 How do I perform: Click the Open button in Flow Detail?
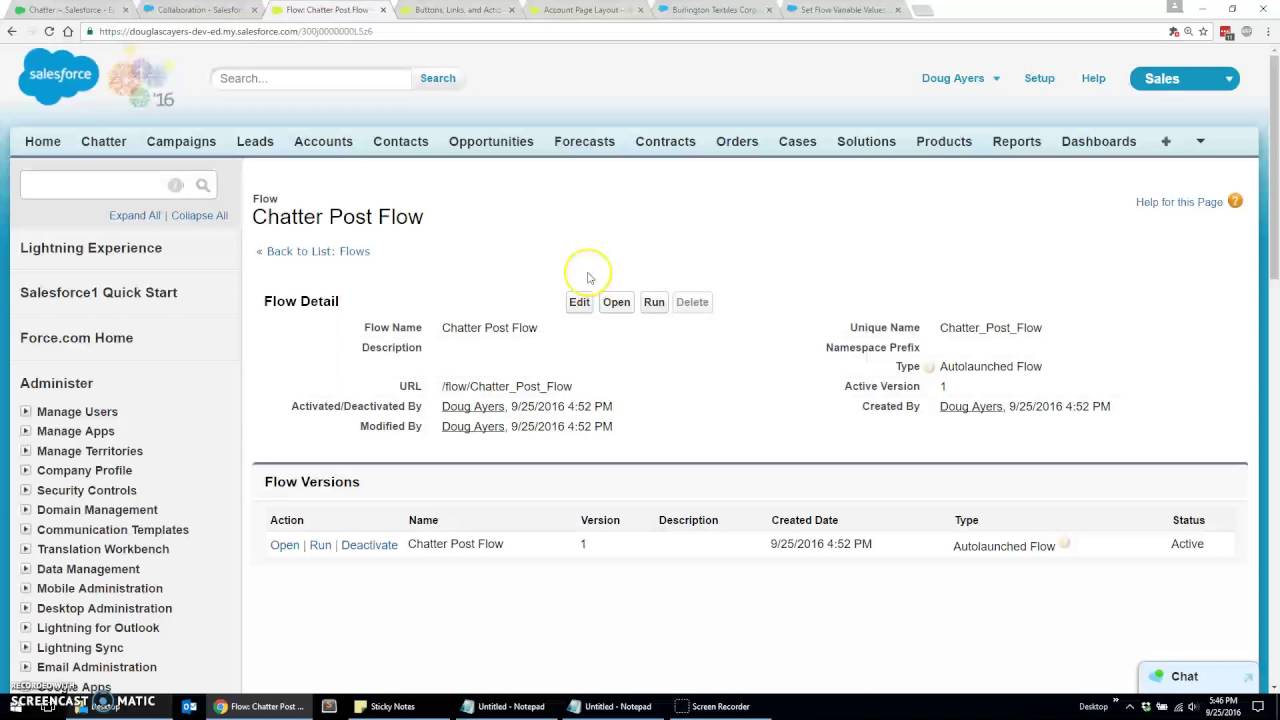click(616, 302)
